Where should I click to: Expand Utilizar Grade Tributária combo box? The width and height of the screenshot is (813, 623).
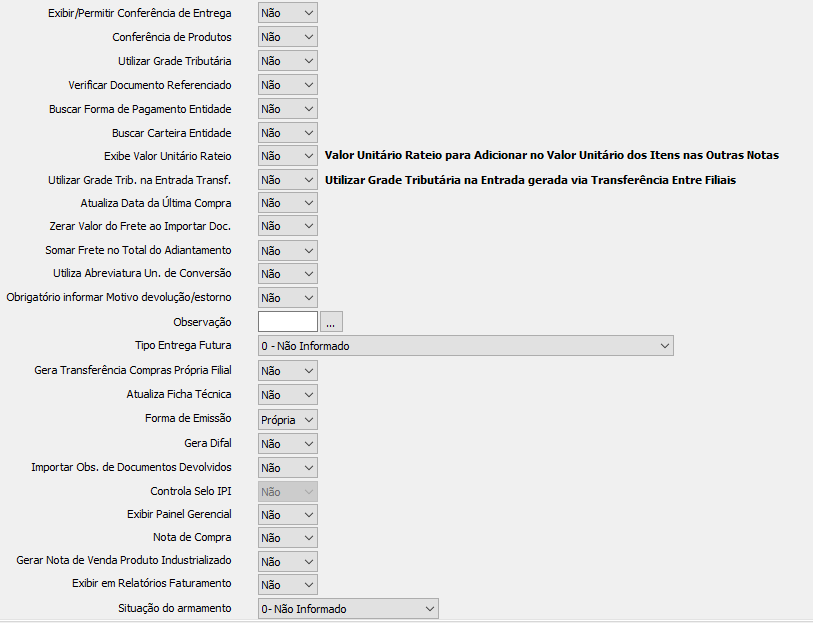click(x=288, y=61)
